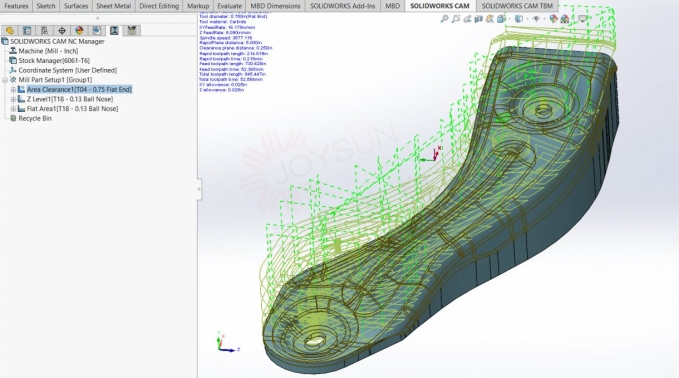Click the View Settings monitor icon
This screenshot has height=378, width=679.
click(582, 19)
